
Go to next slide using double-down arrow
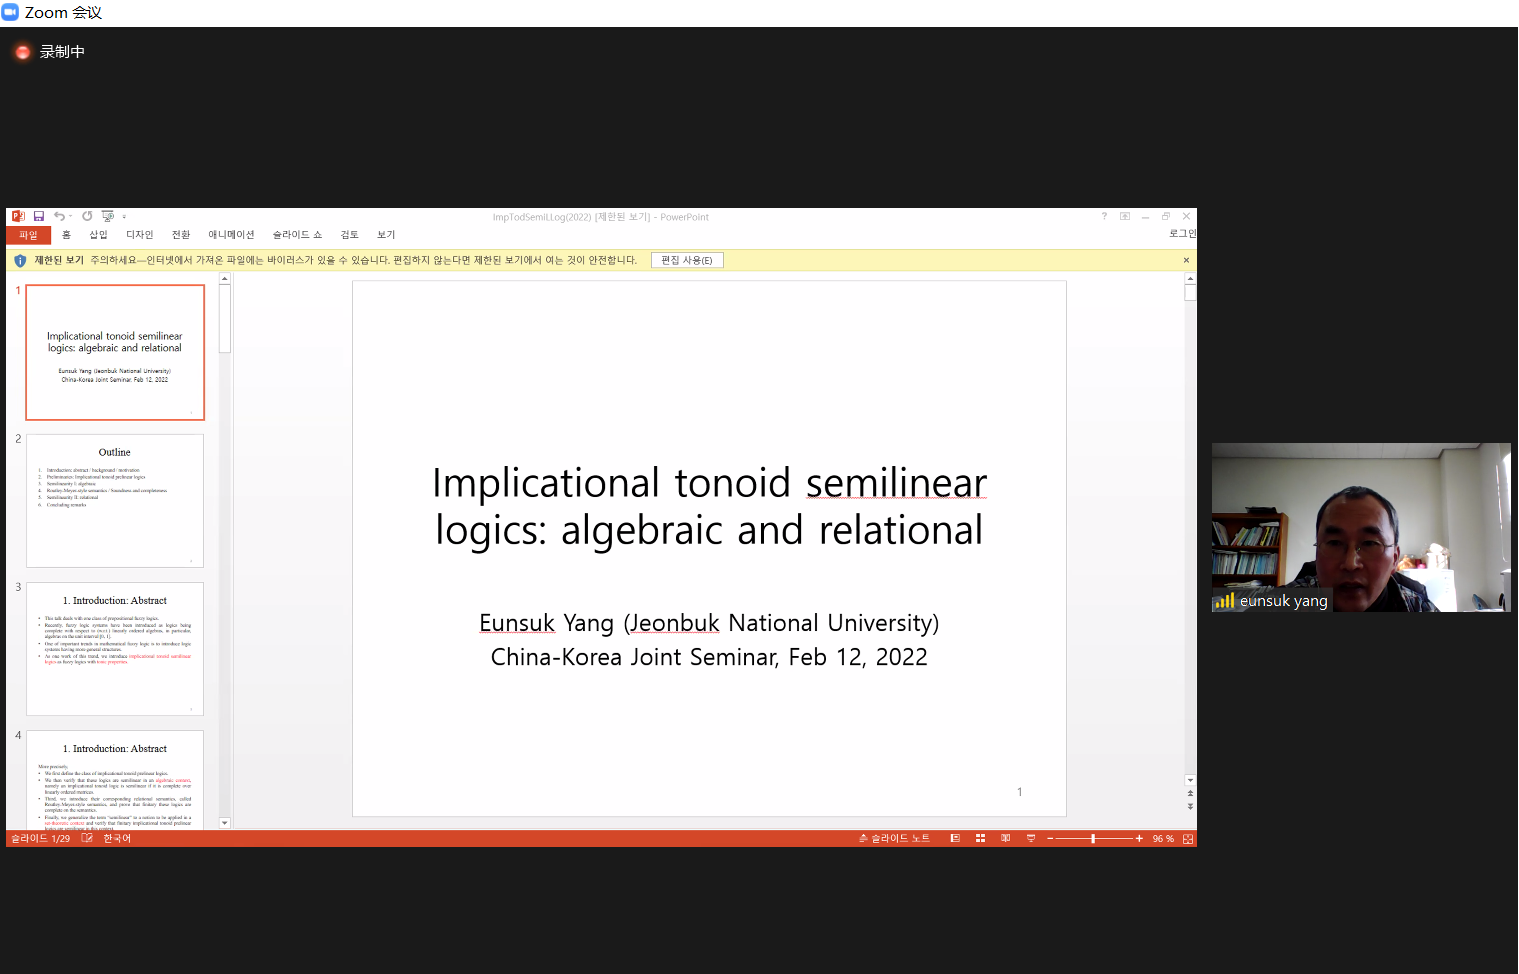(x=1190, y=806)
